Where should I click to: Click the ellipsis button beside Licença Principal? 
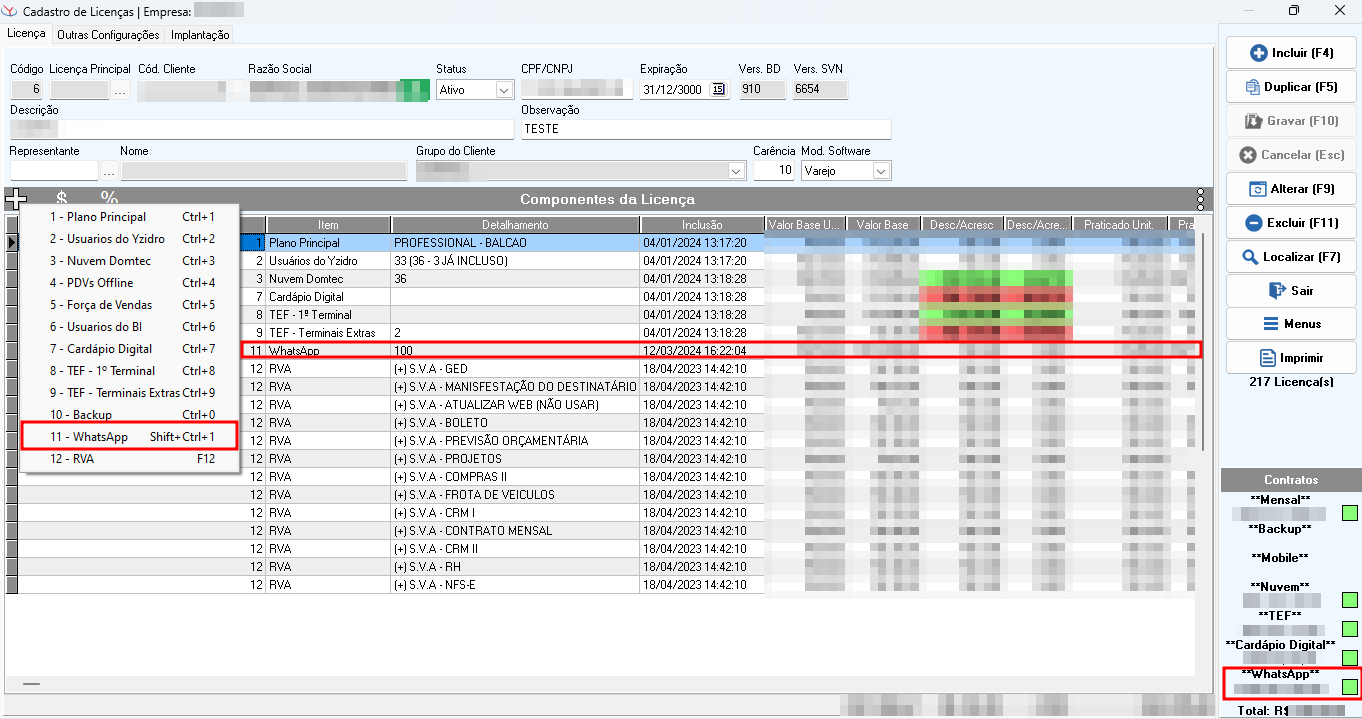pyautogui.click(x=121, y=90)
